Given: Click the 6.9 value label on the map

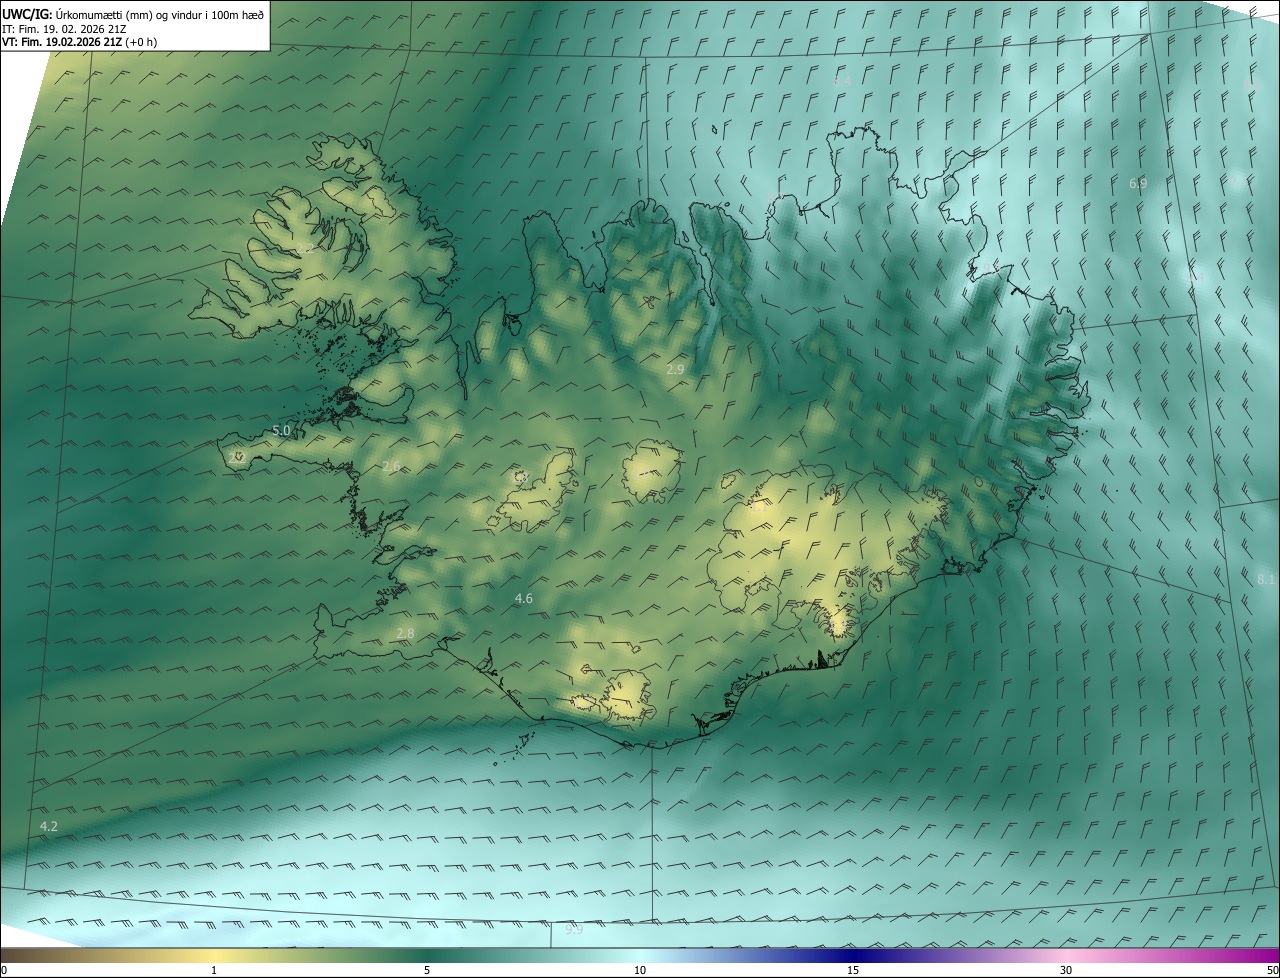Looking at the screenshot, I should click(1138, 183).
